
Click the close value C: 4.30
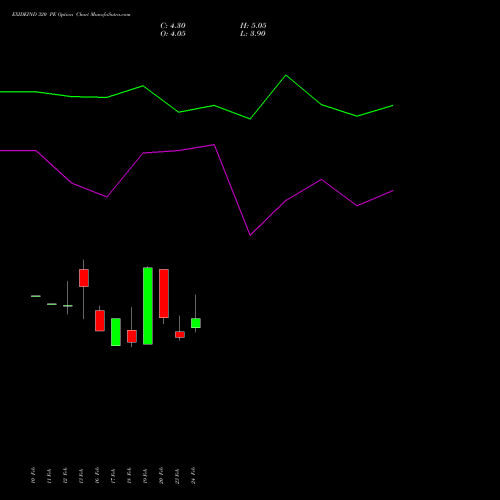[x=173, y=26]
